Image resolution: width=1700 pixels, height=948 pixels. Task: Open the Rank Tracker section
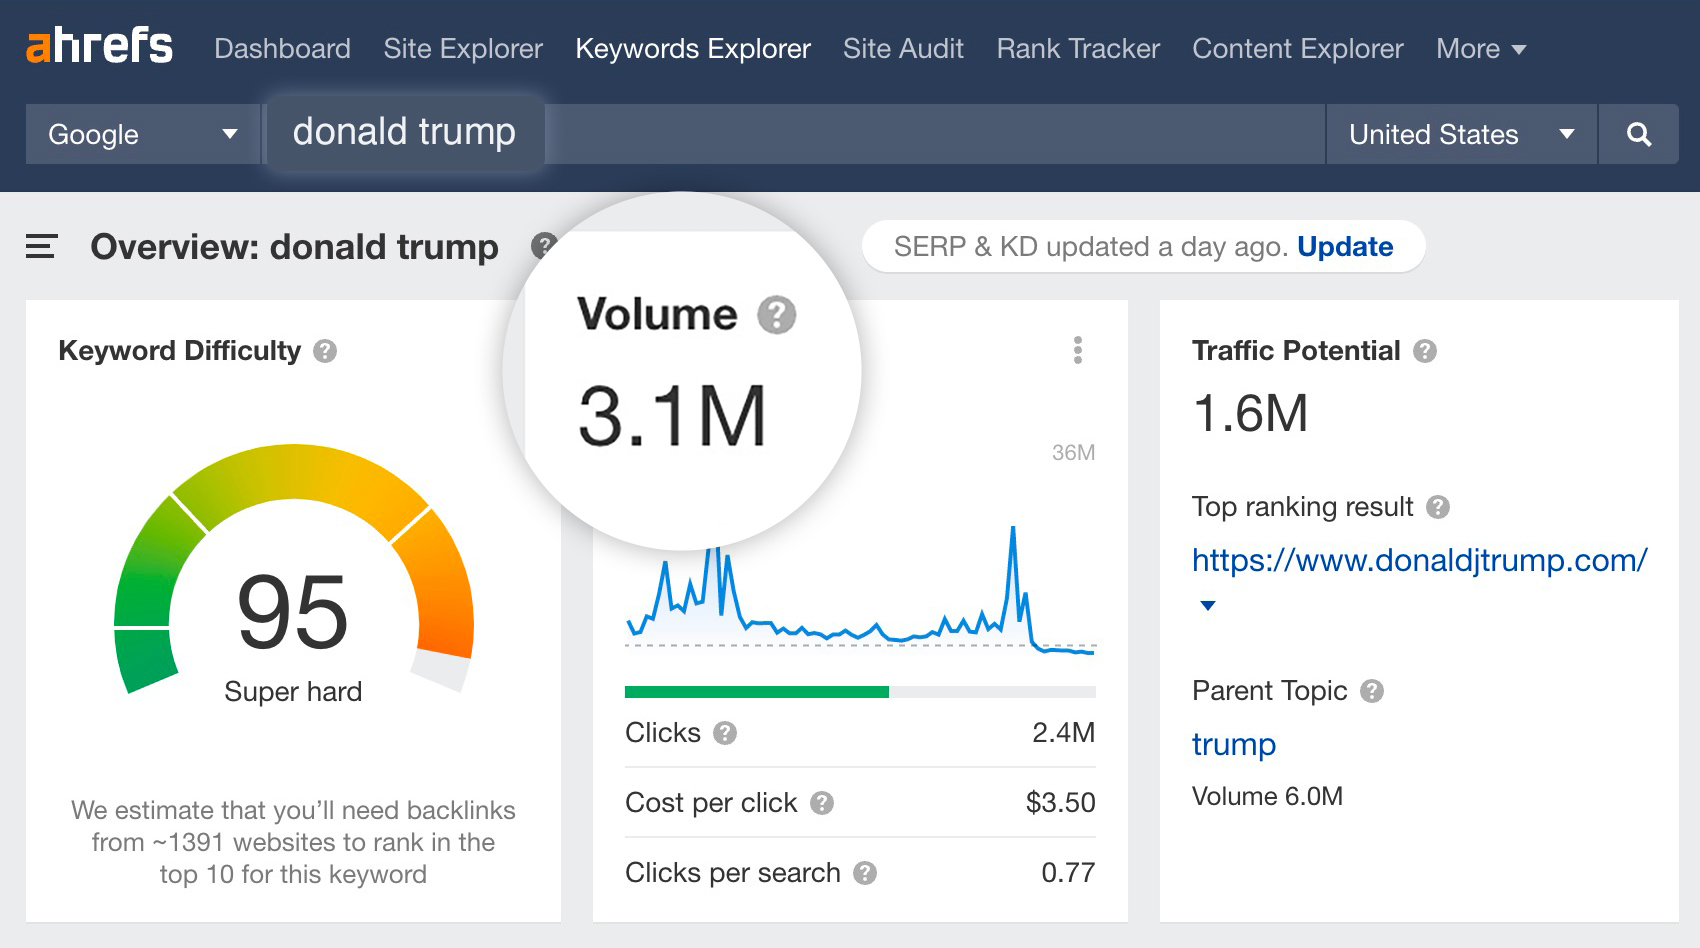pos(1077,48)
